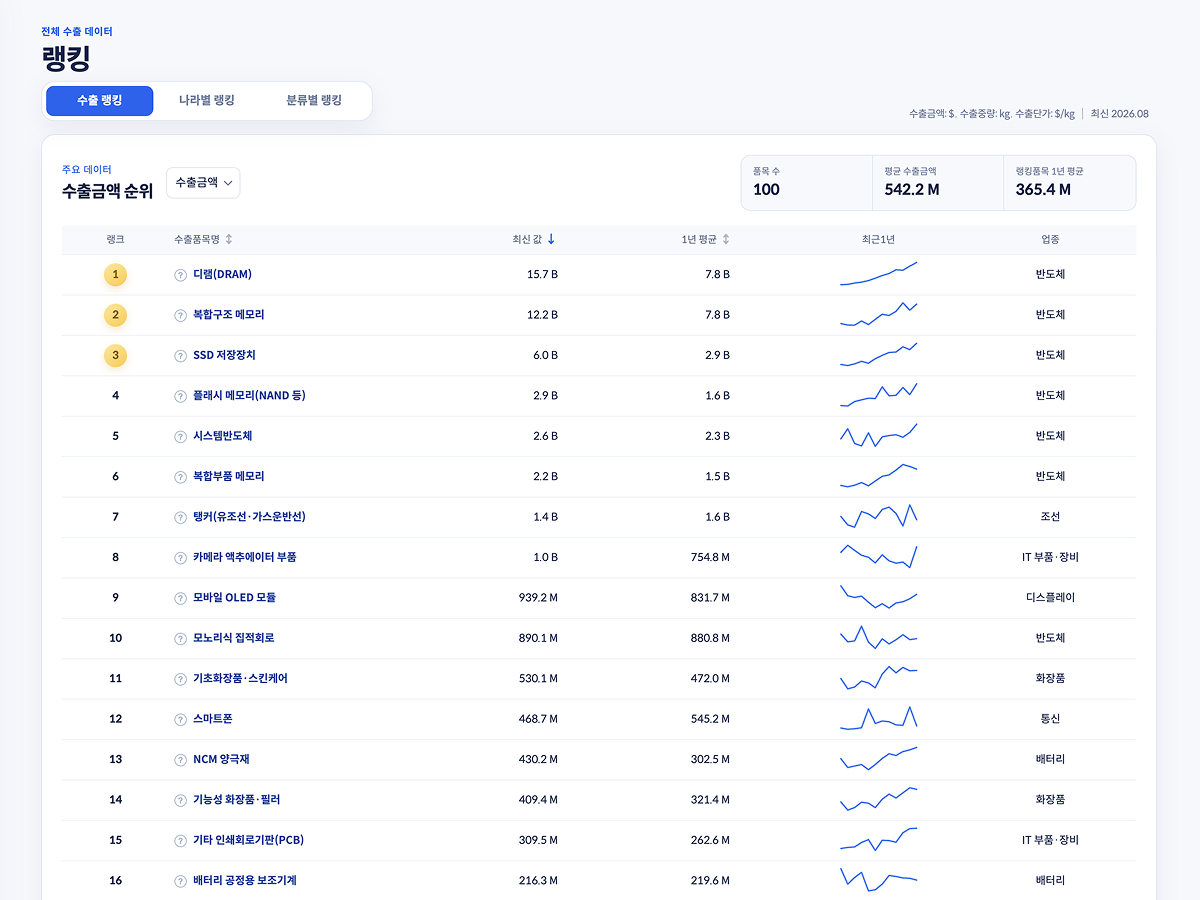The height and width of the screenshot is (900, 1200).
Task: Click the 랭킹품목 1년 평균 365.4 M stat
Action: [1069, 183]
